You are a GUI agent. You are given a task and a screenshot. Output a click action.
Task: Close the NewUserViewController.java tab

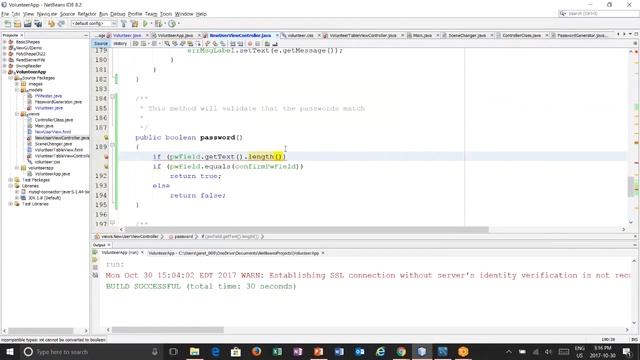tap(277, 36)
